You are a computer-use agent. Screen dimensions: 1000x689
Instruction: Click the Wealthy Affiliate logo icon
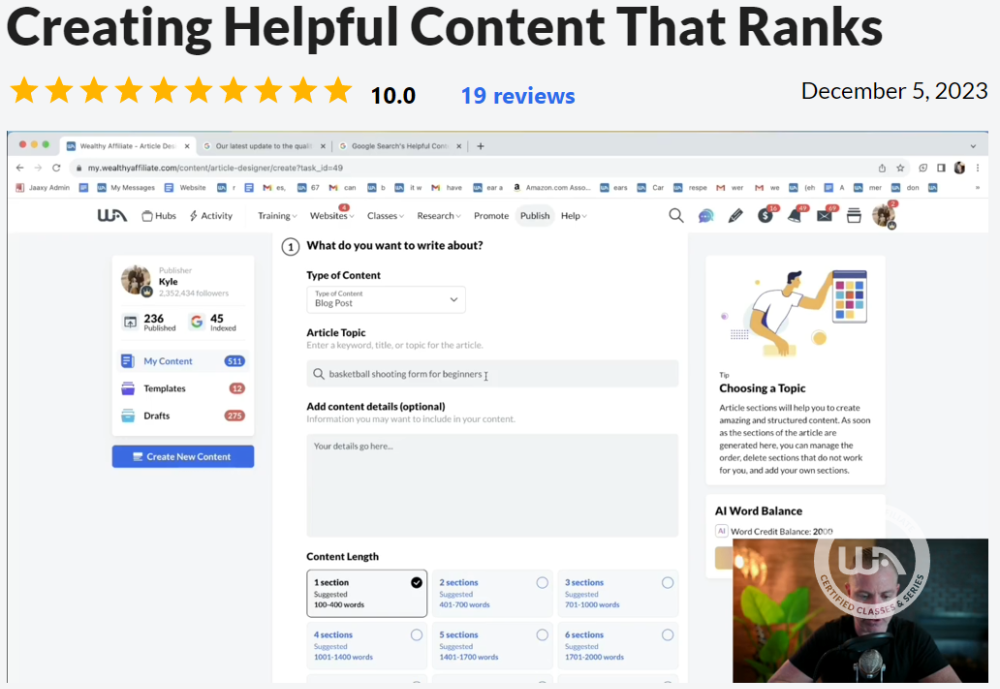pos(112,216)
